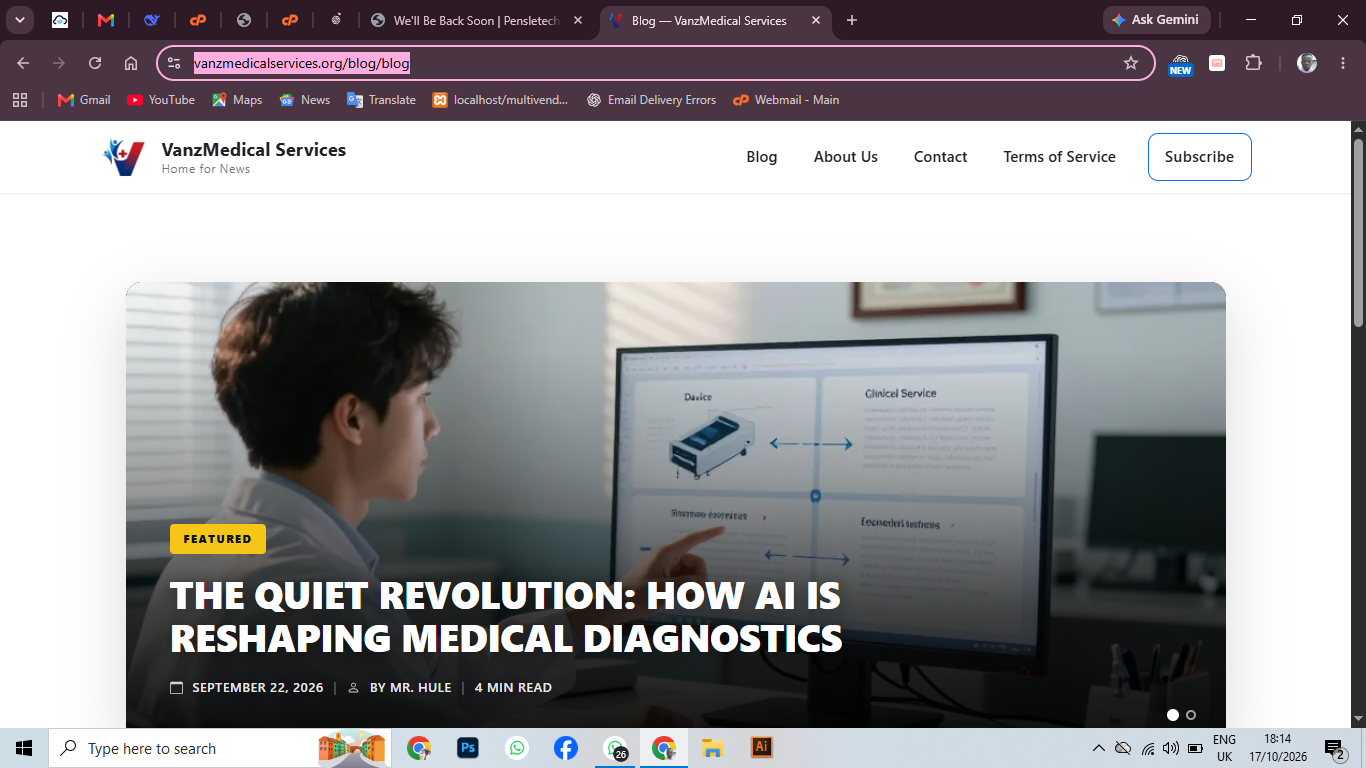The width and height of the screenshot is (1366, 768).
Task: Open the Chrome three-dot menu
Action: (1343, 63)
